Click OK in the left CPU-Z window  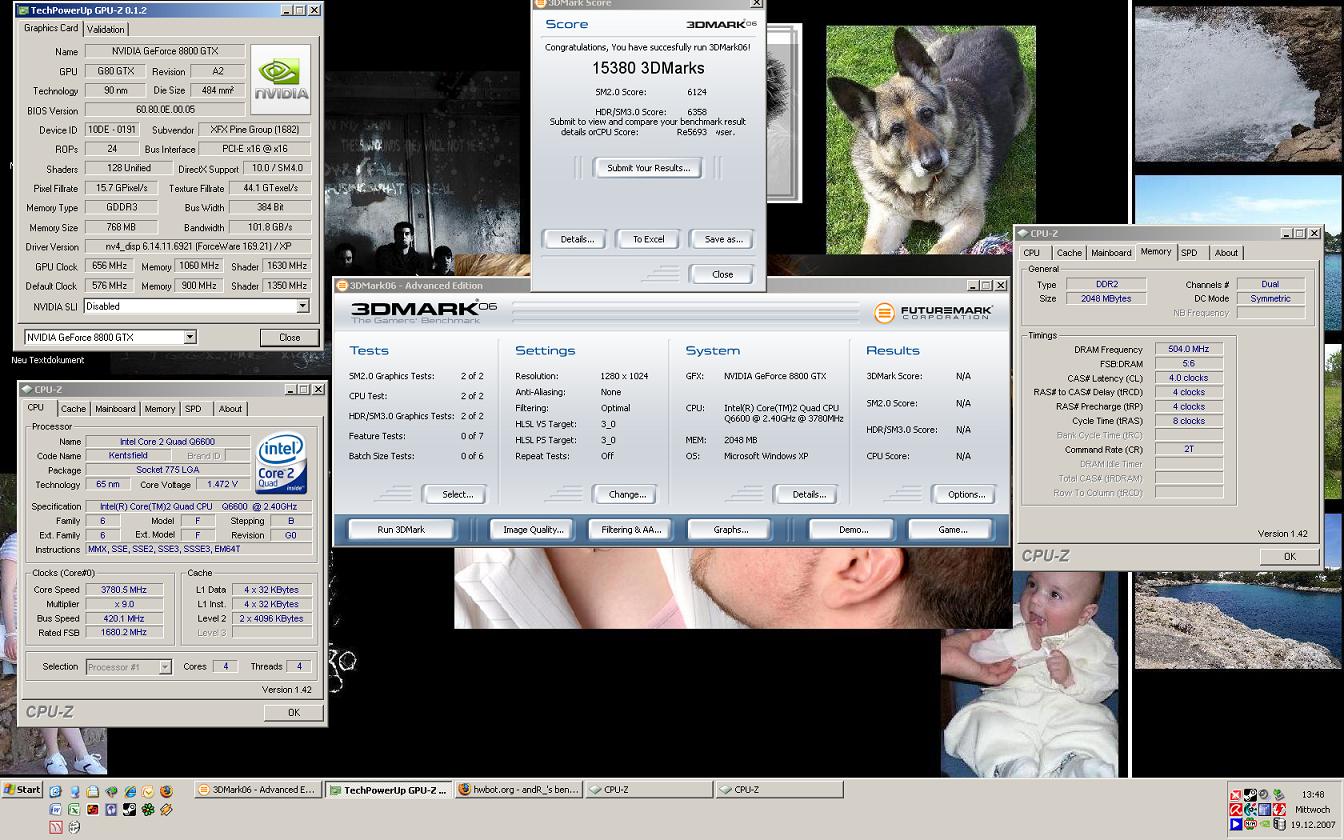[x=293, y=712]
